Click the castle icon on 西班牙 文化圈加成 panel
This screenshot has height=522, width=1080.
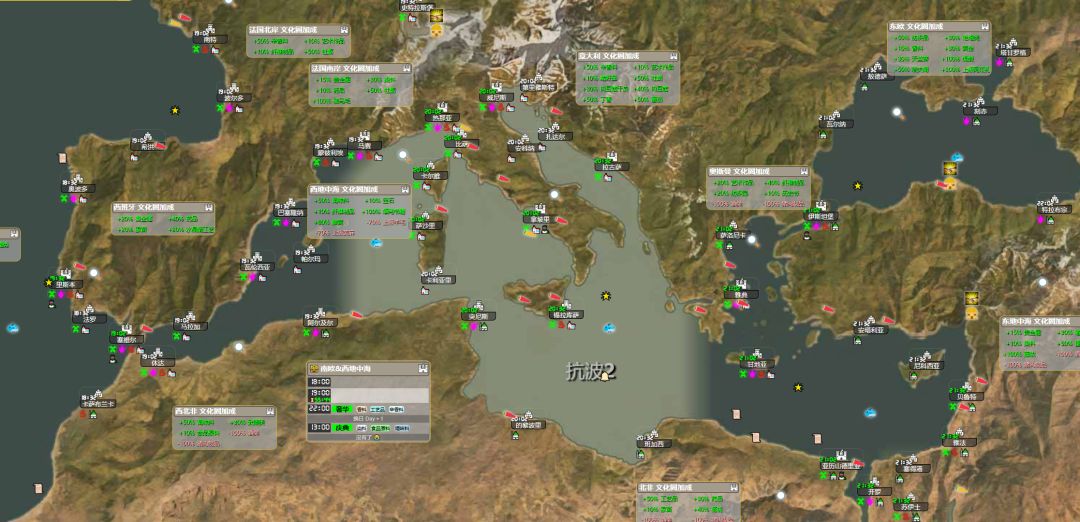207,207
